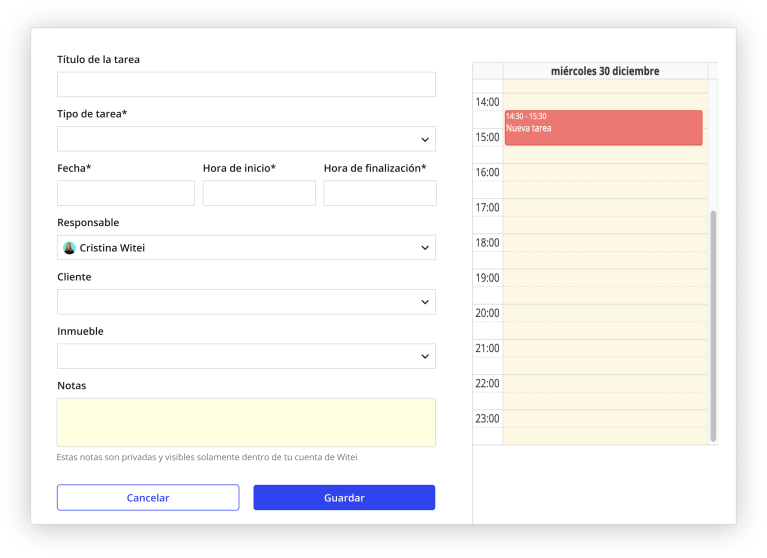The height and width of the screenshot is (558, 767).
Task: Click the Hora de inicio field
Action: click(259, 193)
